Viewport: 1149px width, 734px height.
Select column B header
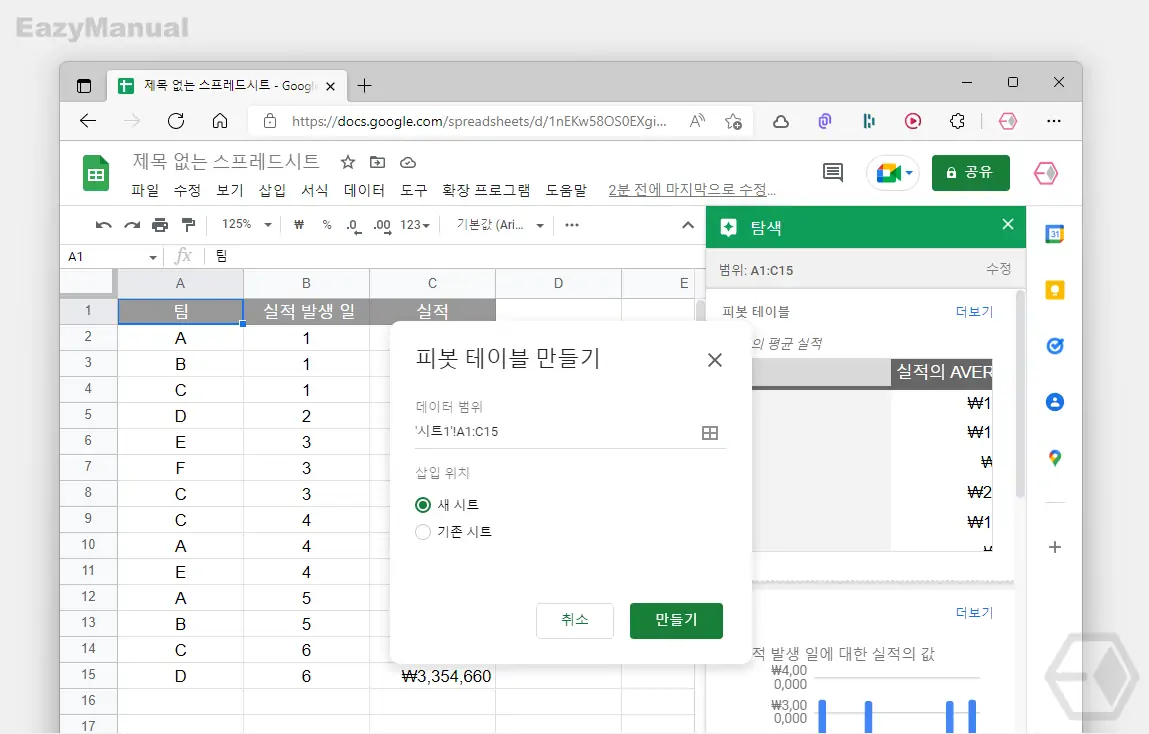(x=306, y=283)
